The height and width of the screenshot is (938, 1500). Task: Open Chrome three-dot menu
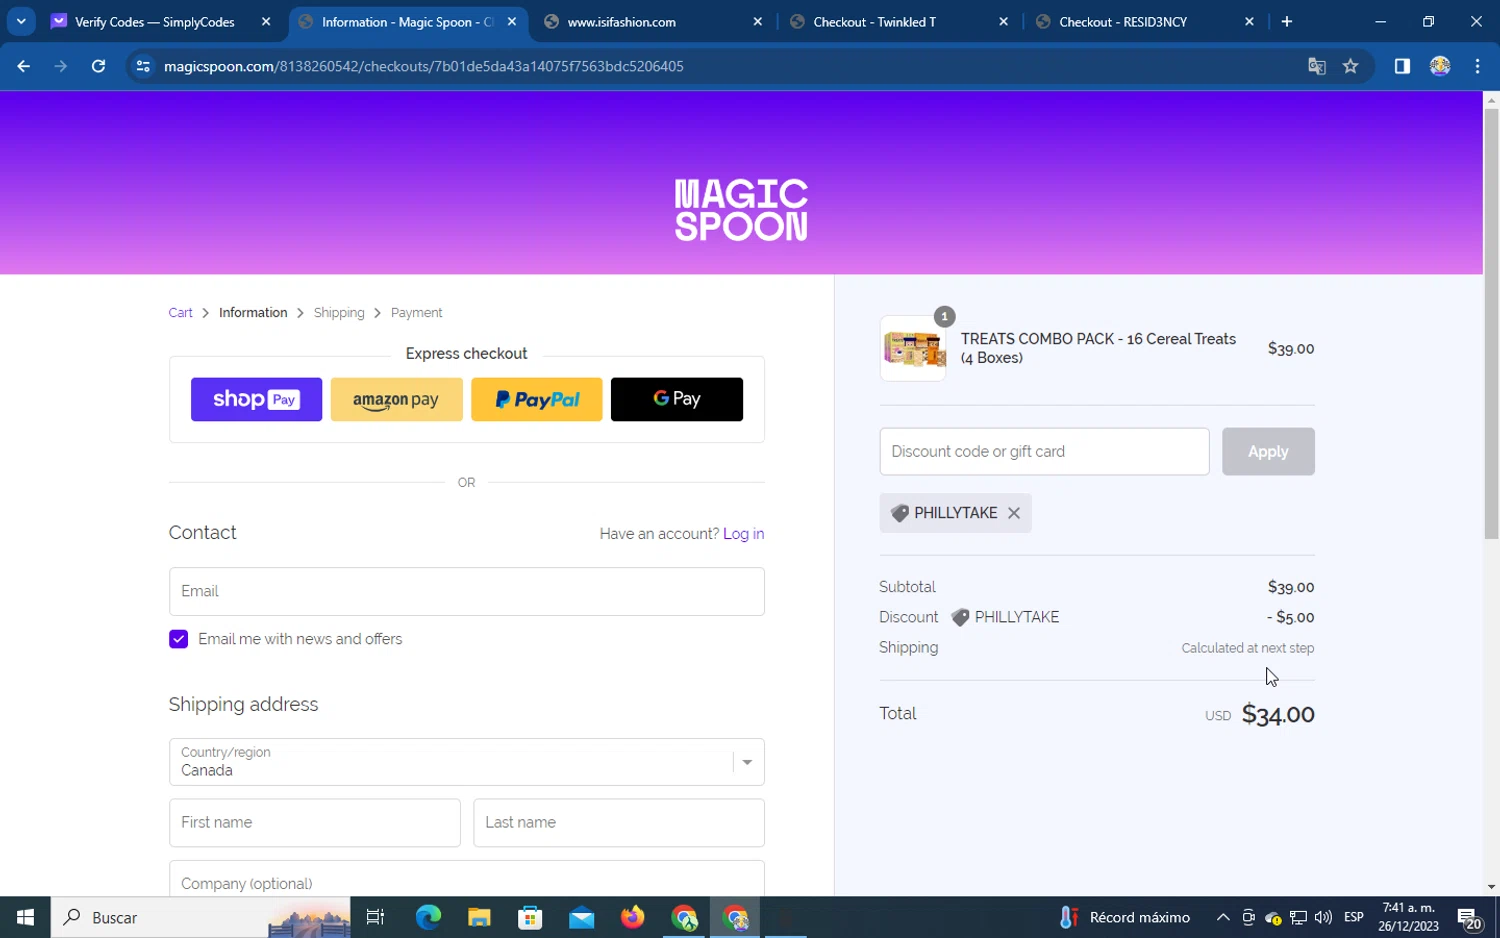(x=1477, y=66)
